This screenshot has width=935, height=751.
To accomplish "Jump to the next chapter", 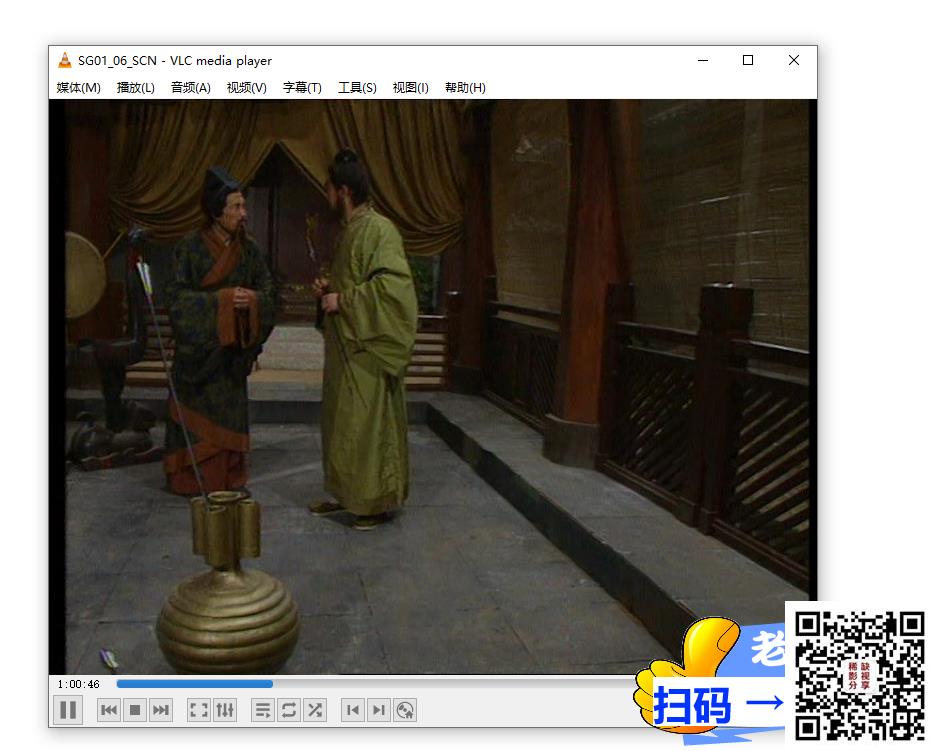I will (x=379, y=710).
